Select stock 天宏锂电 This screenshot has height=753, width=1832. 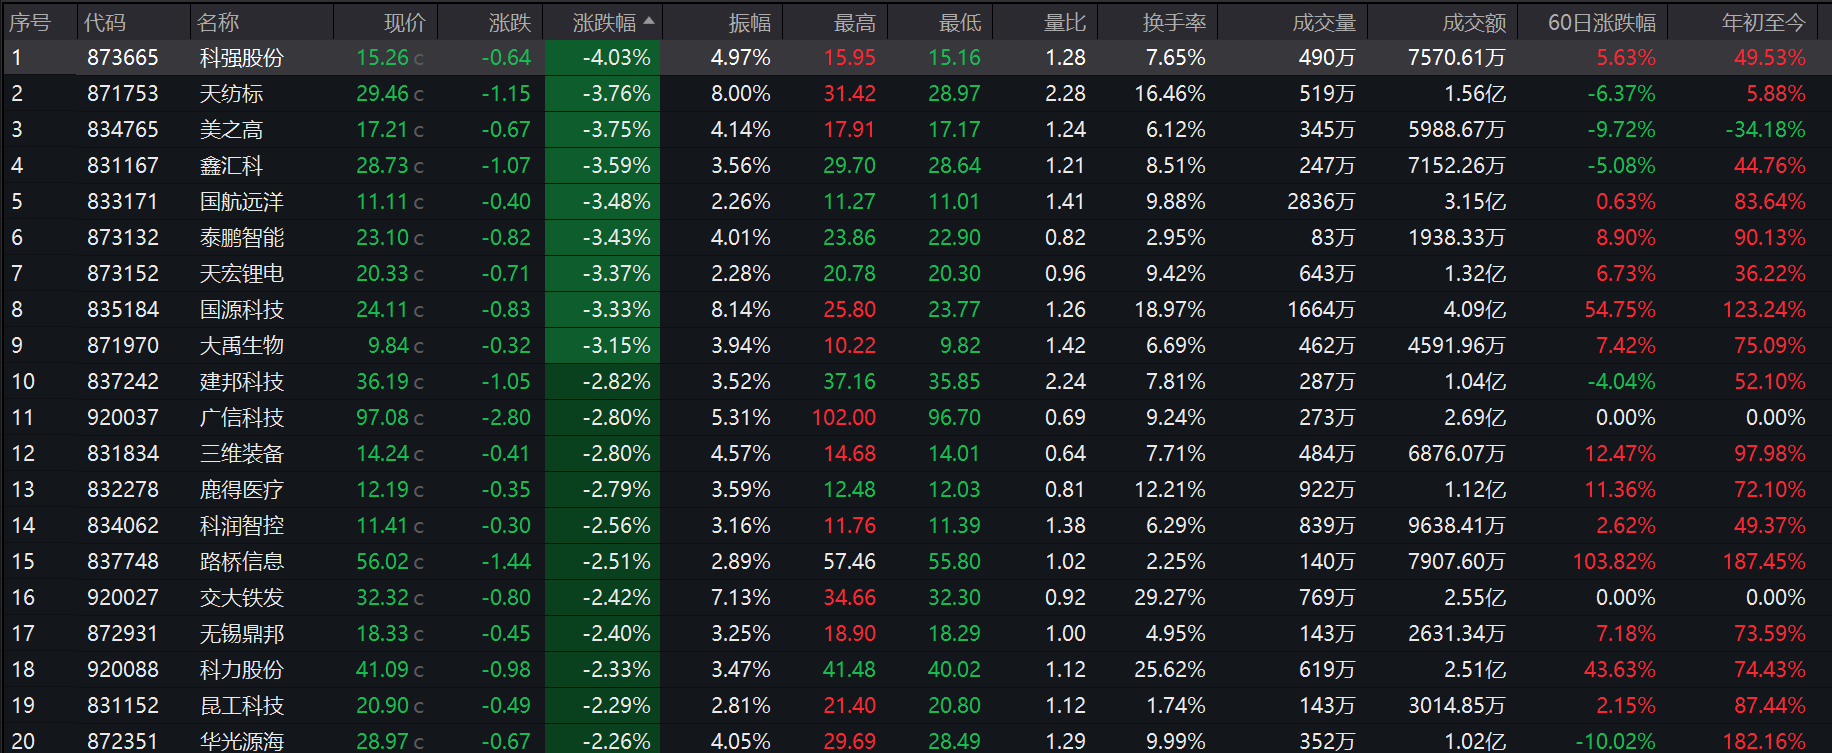click(242, 274)
